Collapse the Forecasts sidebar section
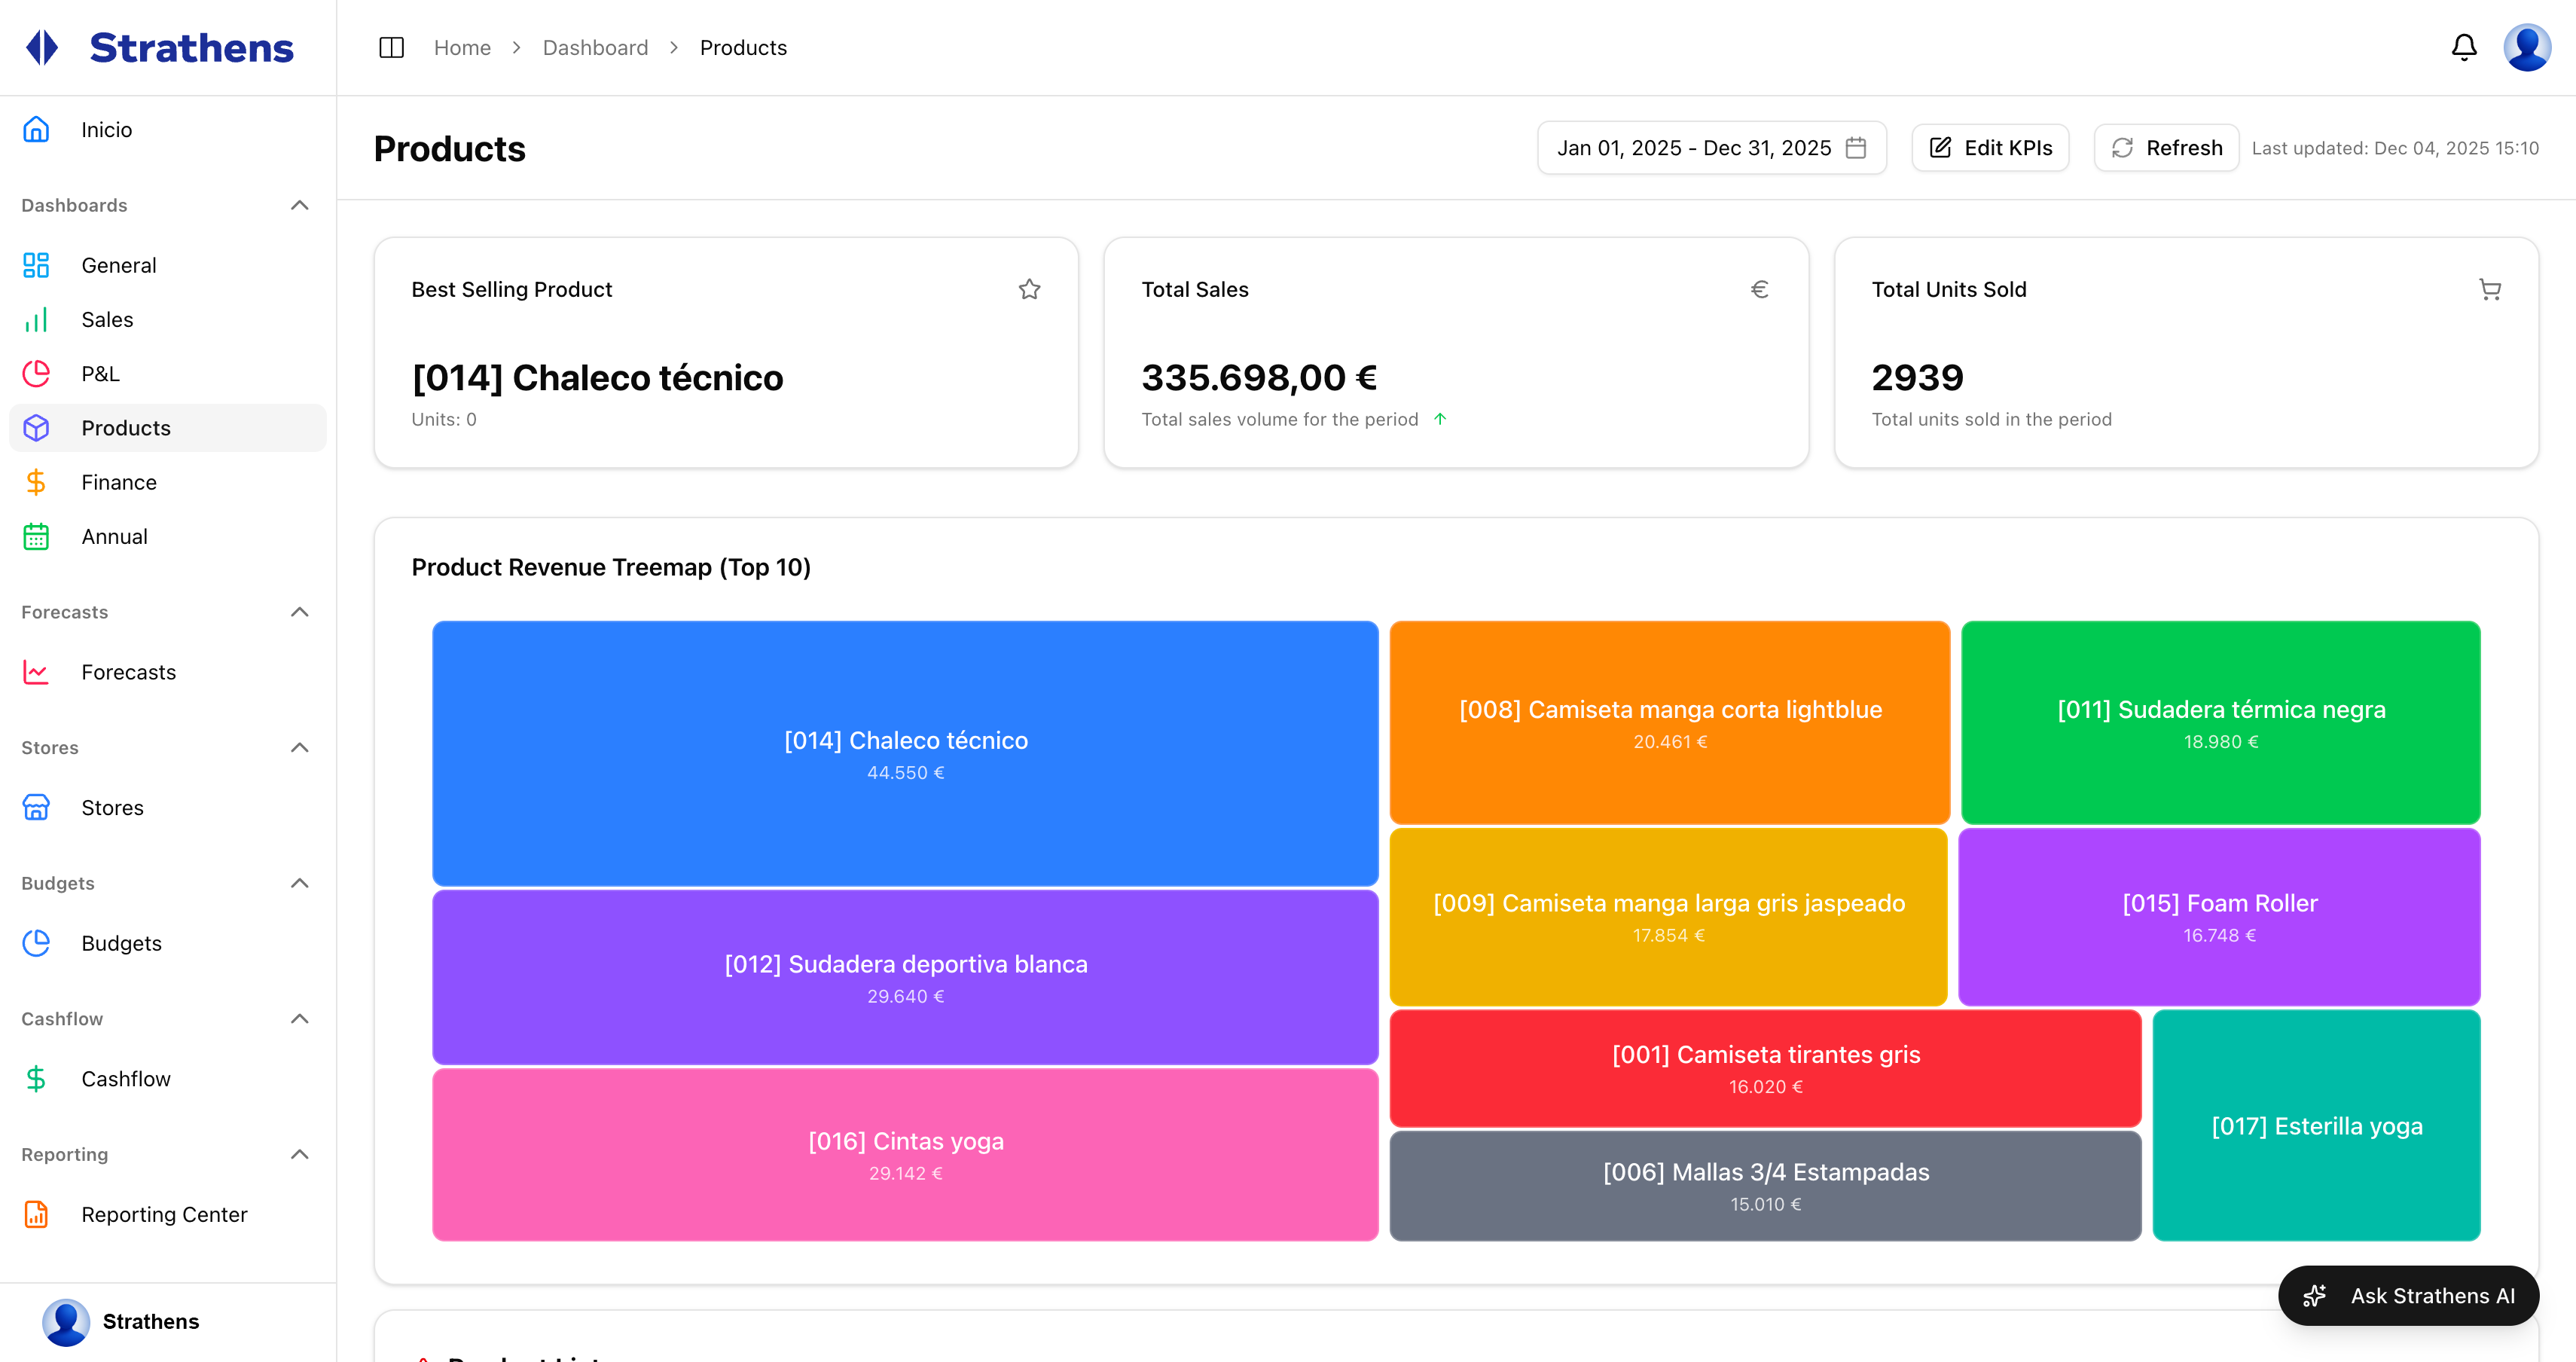The width and height of the screenshot is (2576, 1362). (299, 612)
